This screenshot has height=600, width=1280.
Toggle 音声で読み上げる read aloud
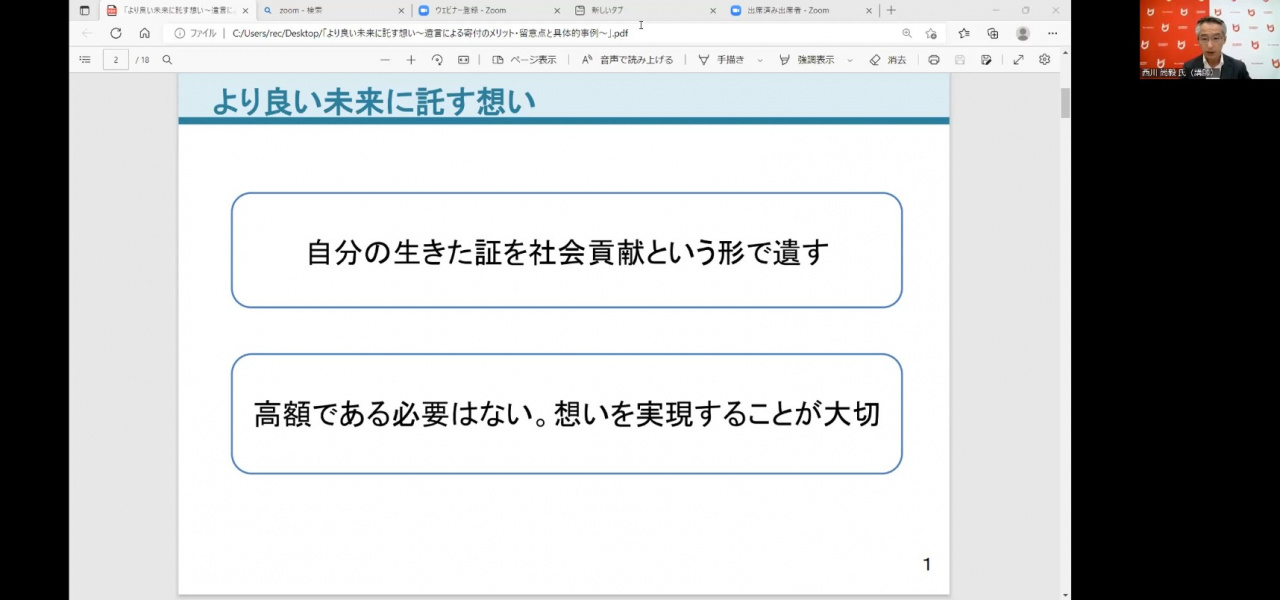tap(627, 60)
